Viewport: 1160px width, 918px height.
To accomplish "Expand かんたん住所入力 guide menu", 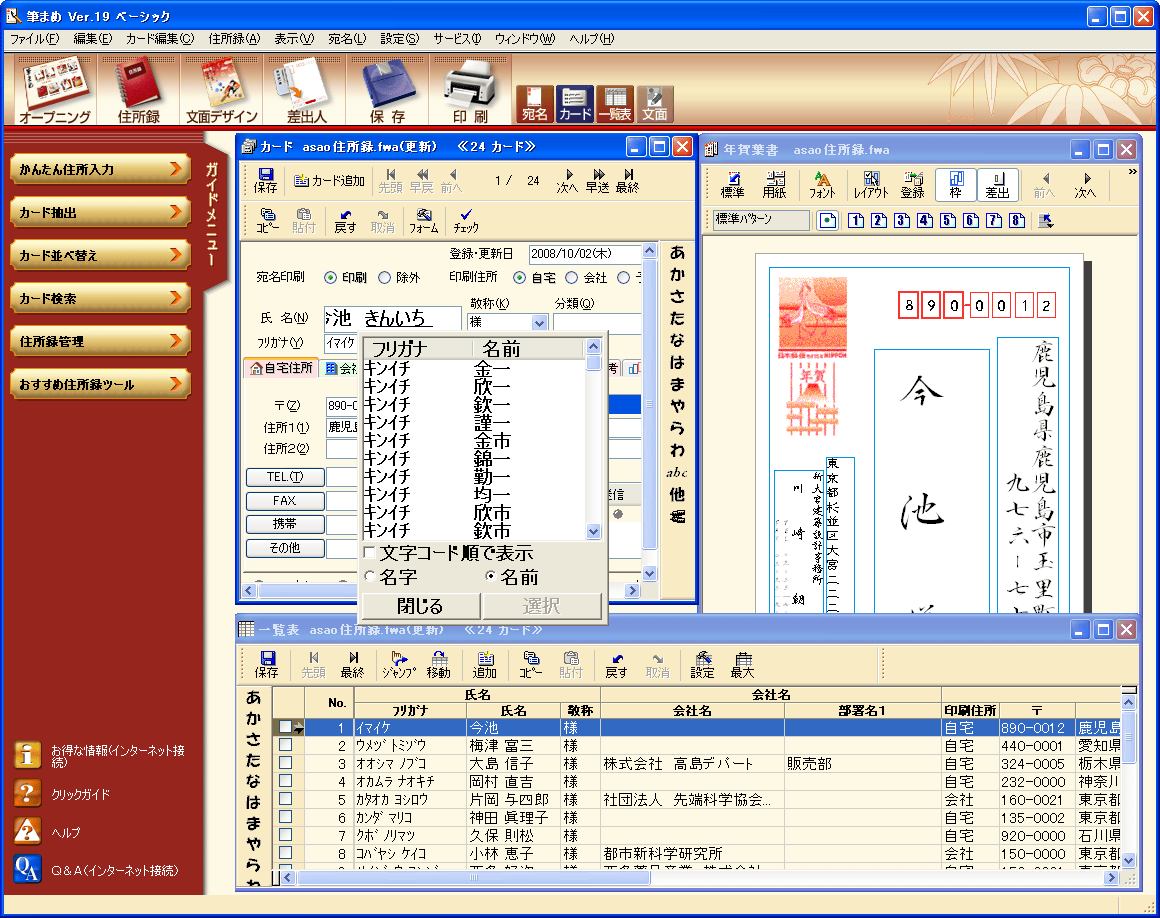I will (x=100, y=169).
